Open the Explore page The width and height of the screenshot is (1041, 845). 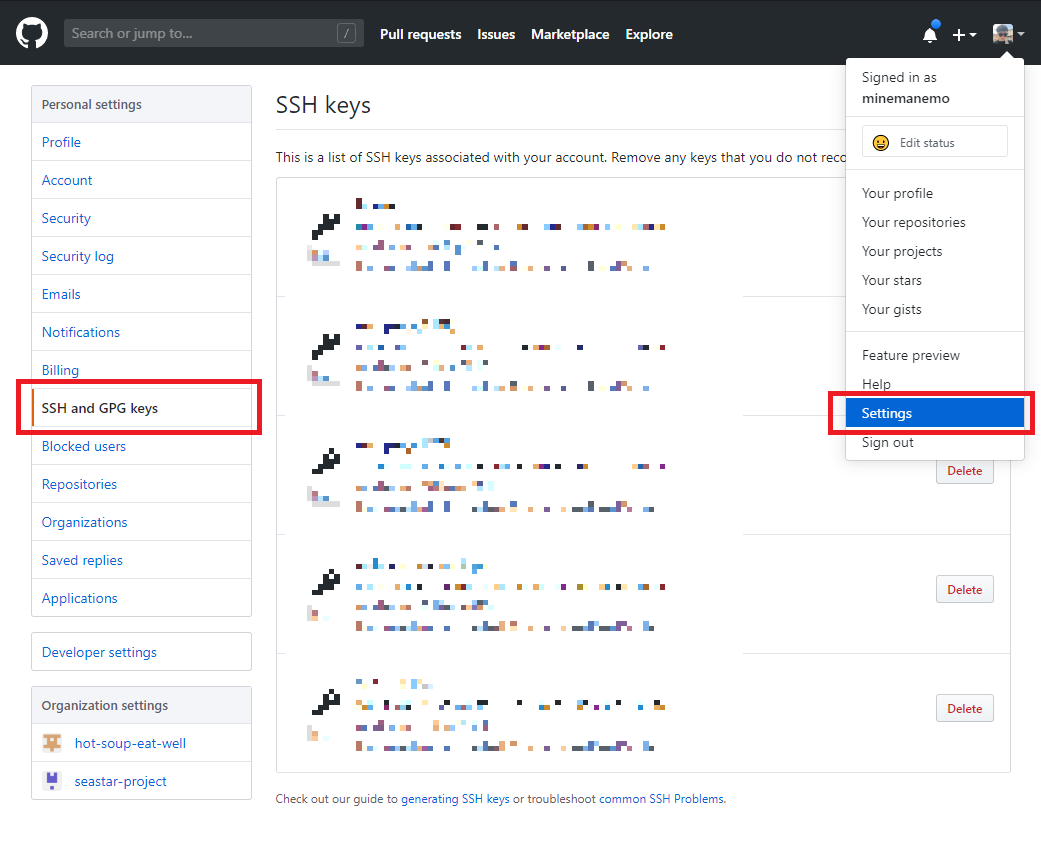(x=649, y=35)
